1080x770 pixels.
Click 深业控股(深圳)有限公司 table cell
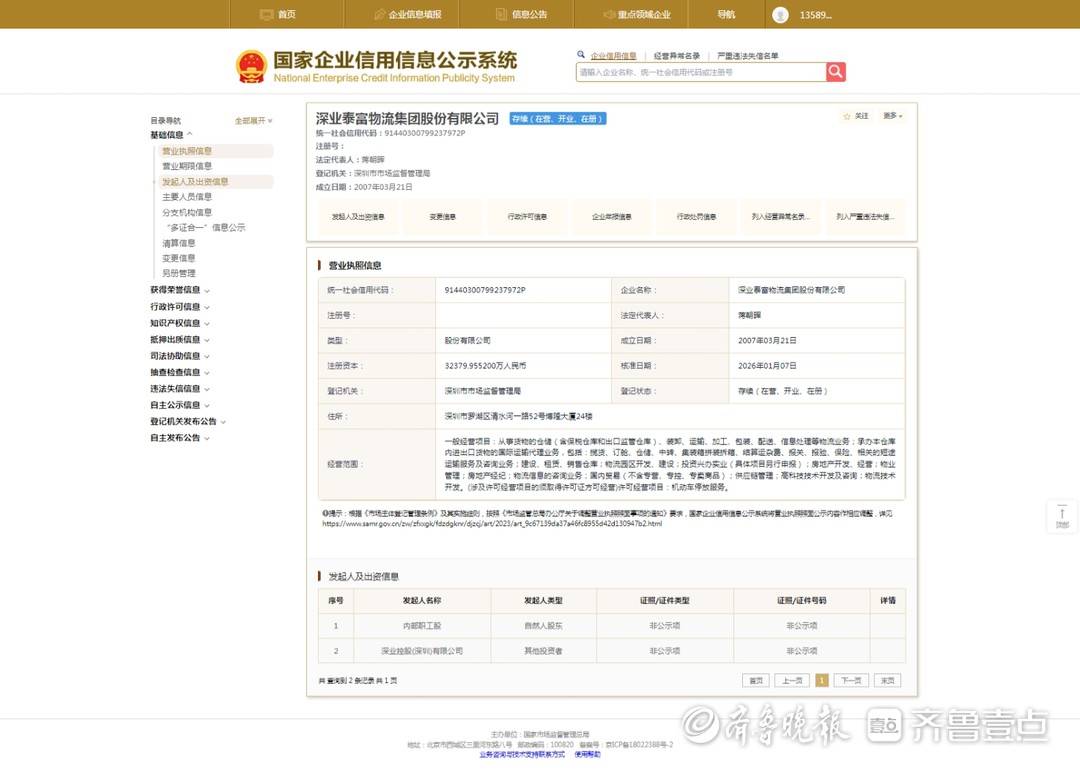pos(422,651)
